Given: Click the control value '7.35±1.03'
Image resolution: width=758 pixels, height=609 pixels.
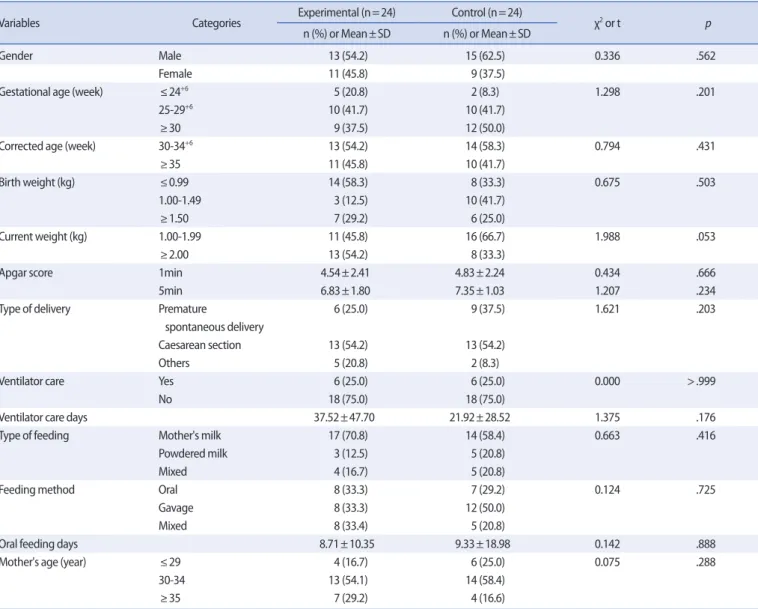Looking at the screenshot, I should click(480, 290).
